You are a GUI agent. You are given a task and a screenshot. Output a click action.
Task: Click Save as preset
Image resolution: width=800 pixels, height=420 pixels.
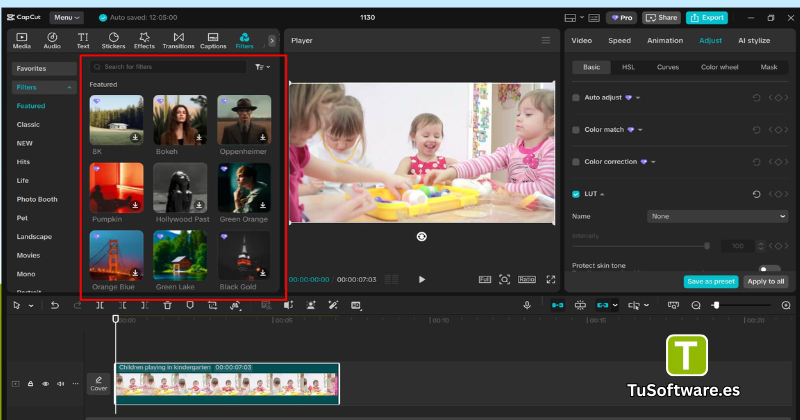(711, 281)
